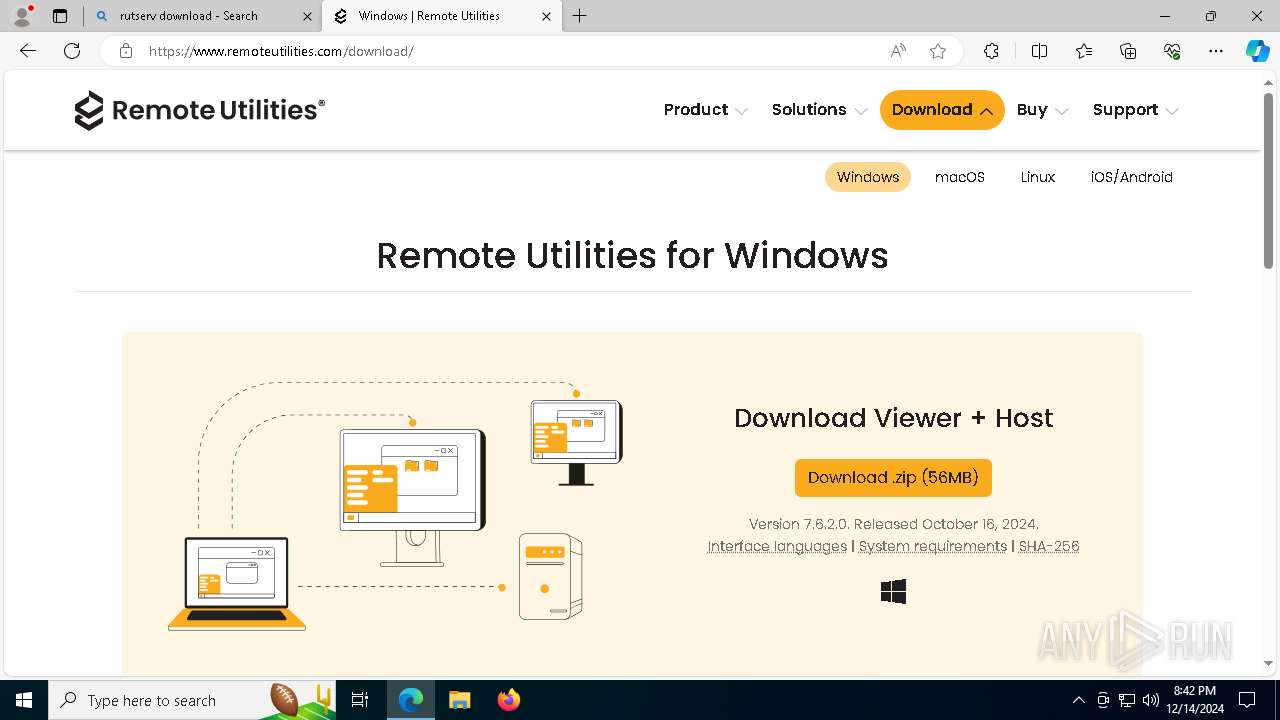Go back to previous page
The width and height of the screenshot is (1280, 720).
point(28,51)
